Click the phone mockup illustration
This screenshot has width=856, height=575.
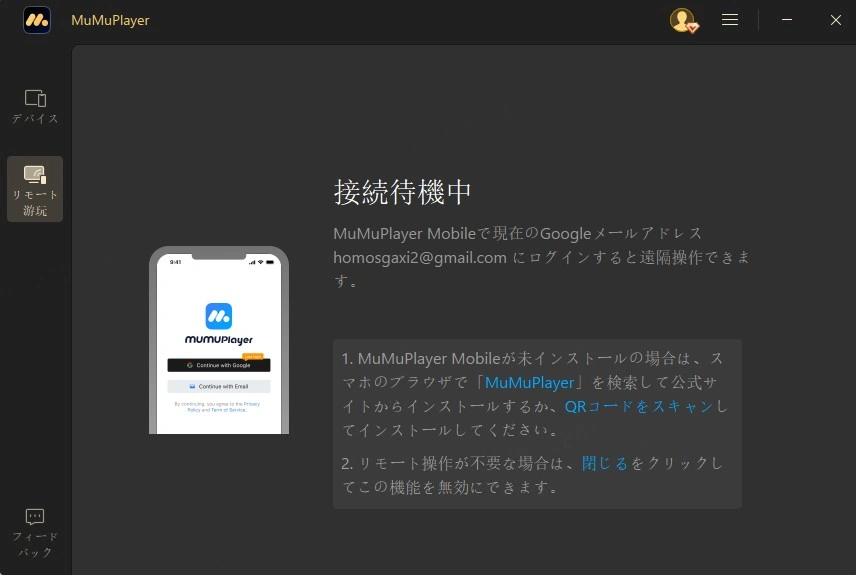[x=219, y=340]
